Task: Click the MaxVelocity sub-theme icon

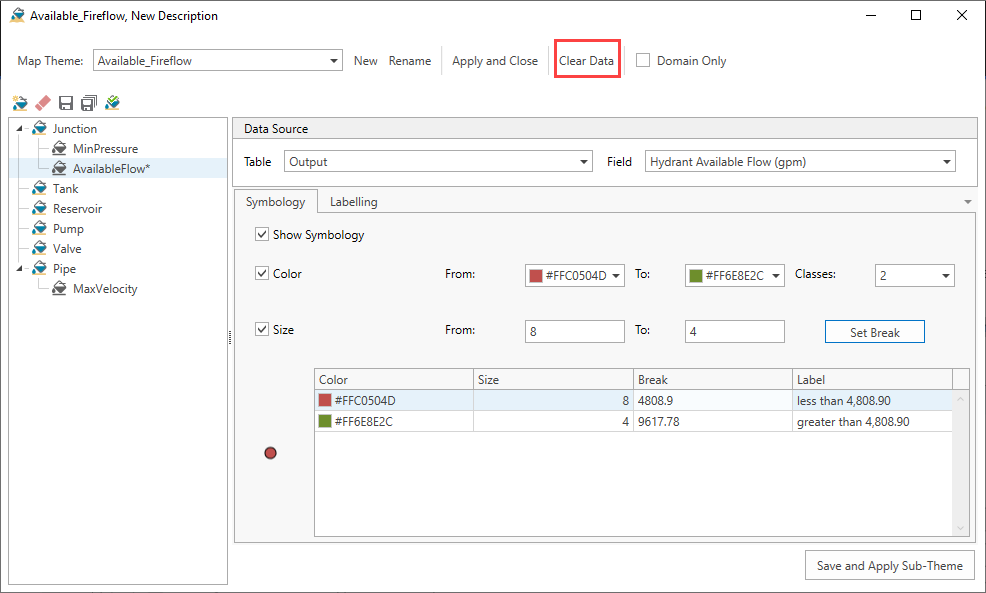Action: 60,288
